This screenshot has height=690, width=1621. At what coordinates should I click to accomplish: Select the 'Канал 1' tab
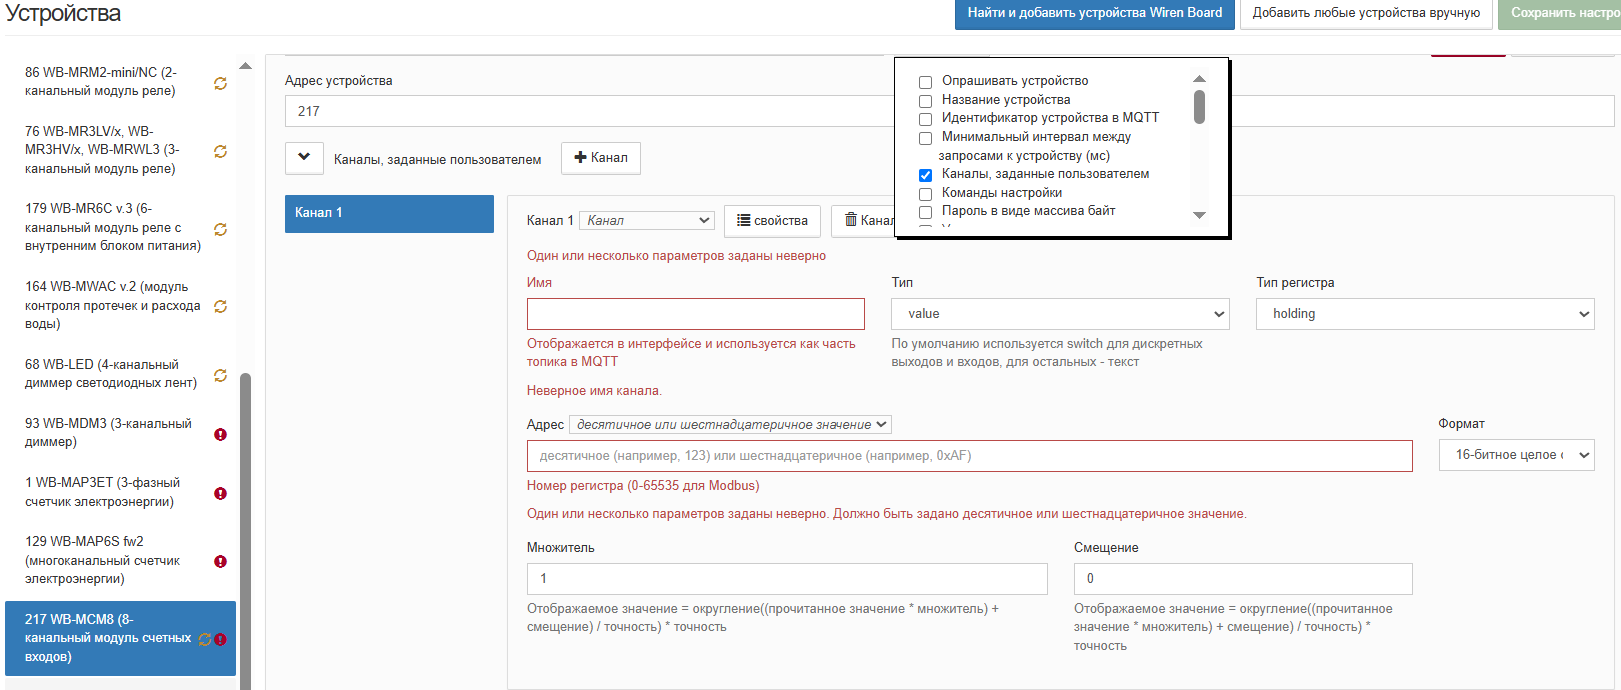click(x=389, y=213)
